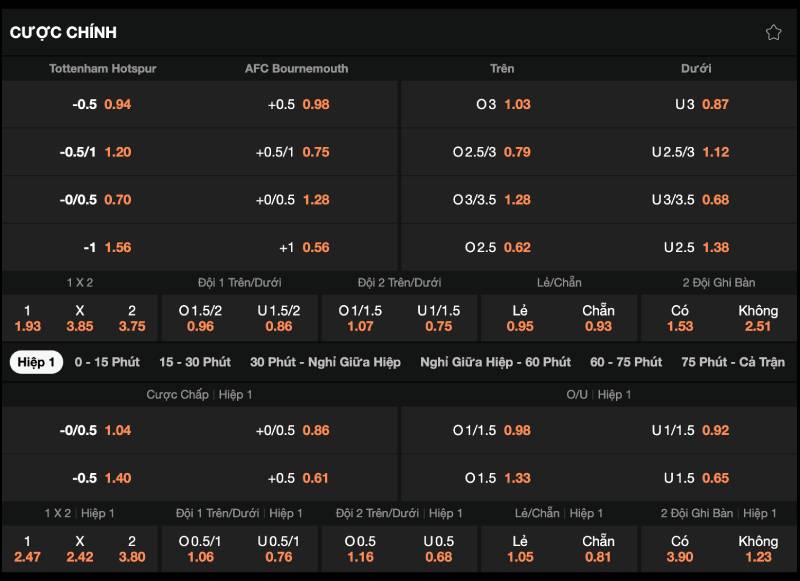800x581 pixels.
Task: Select the Hiệp 1 tab
Action: (36, 362)
